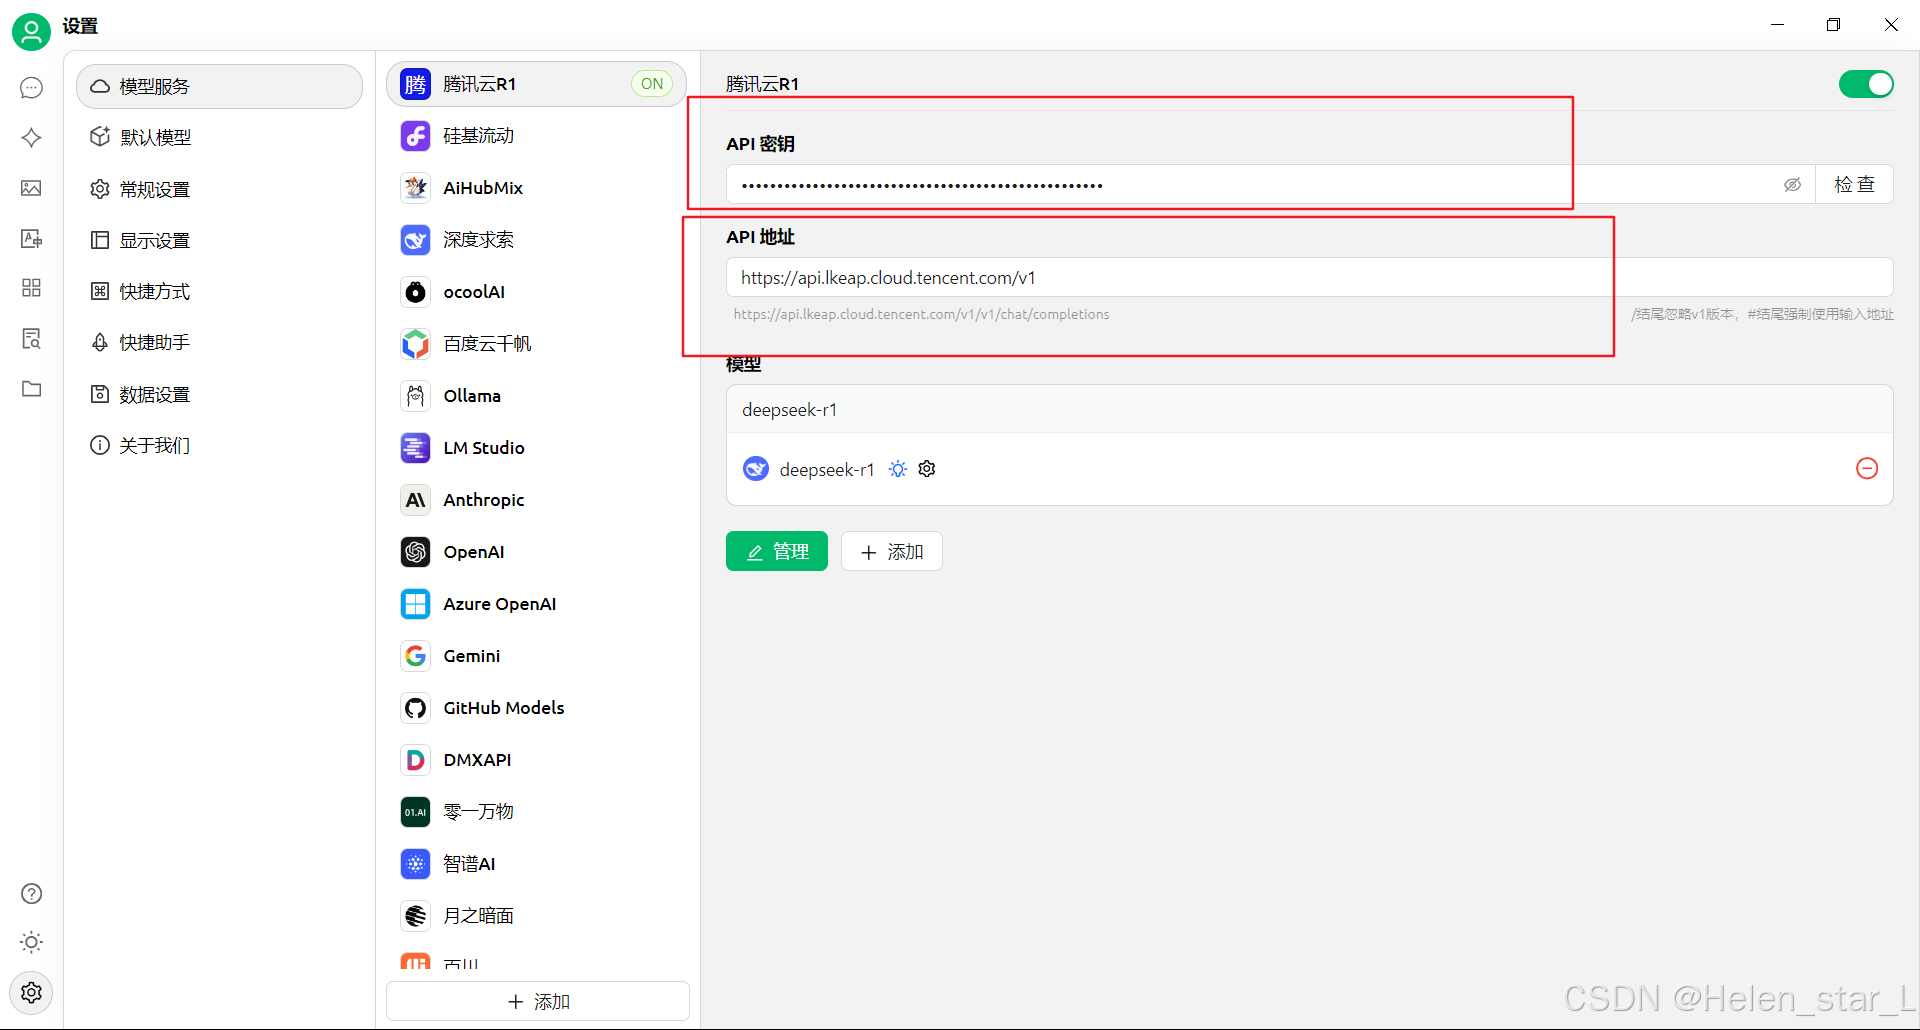
Task: Show the API key with eye icon
Action: (x=1792, y=185)
